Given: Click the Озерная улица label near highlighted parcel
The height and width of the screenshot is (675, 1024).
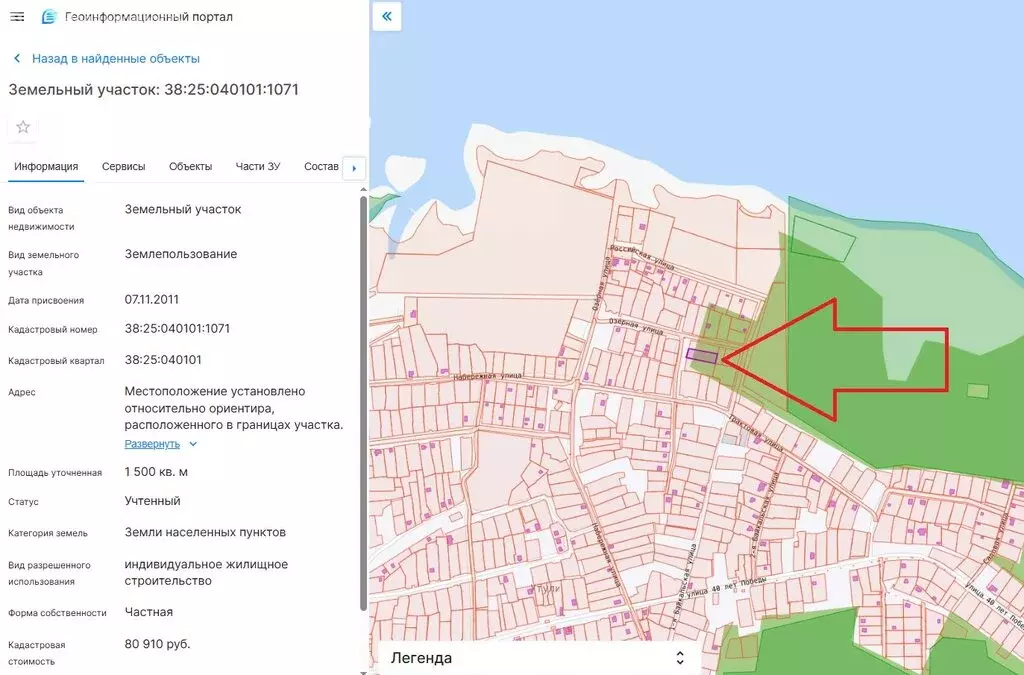Looking at the screenshot, I should tap(635, 326).
